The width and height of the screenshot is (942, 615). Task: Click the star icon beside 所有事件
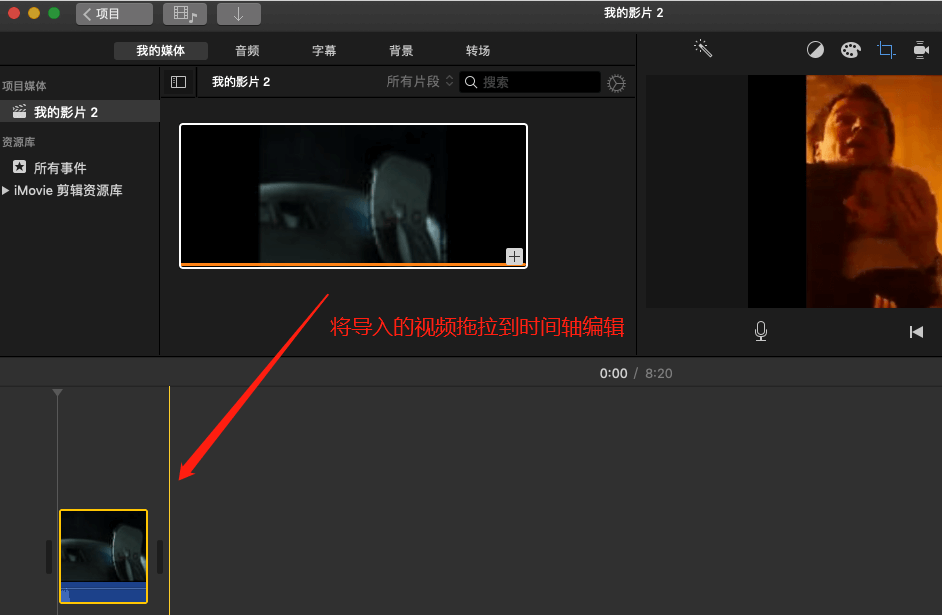pyautogui.click(x=20, y=167)
